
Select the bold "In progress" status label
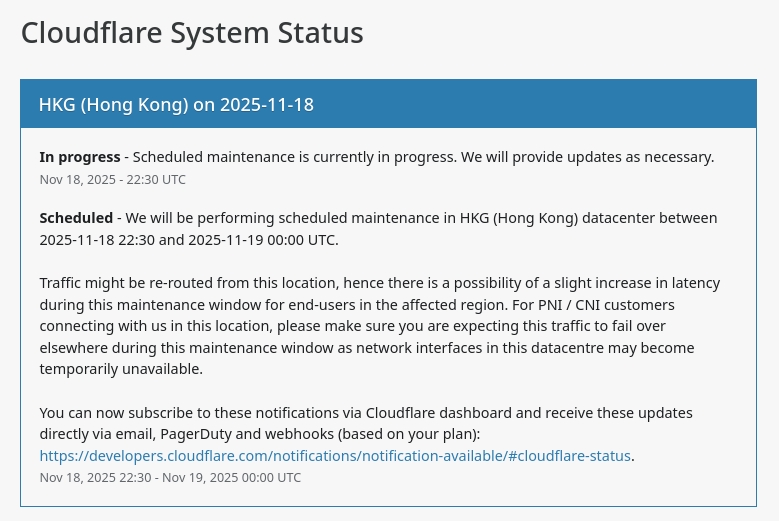coord(79,157)
